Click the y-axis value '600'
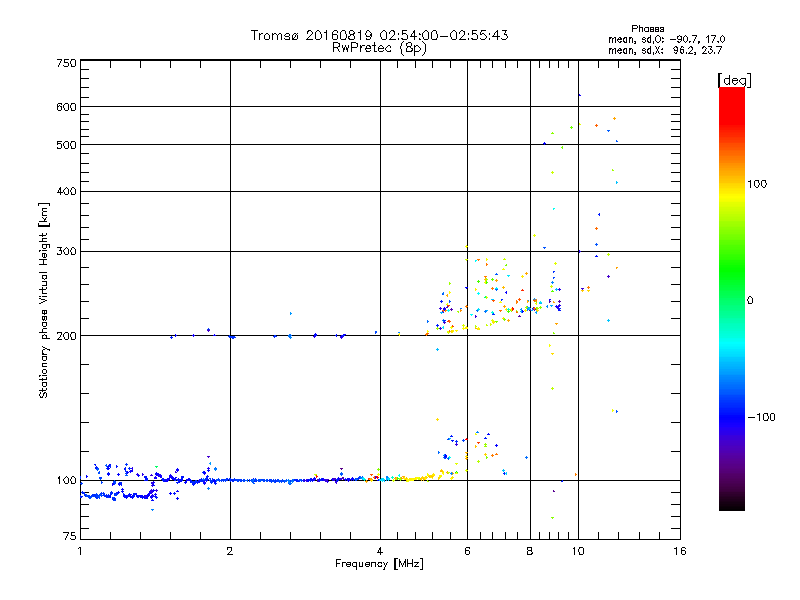 66,107
